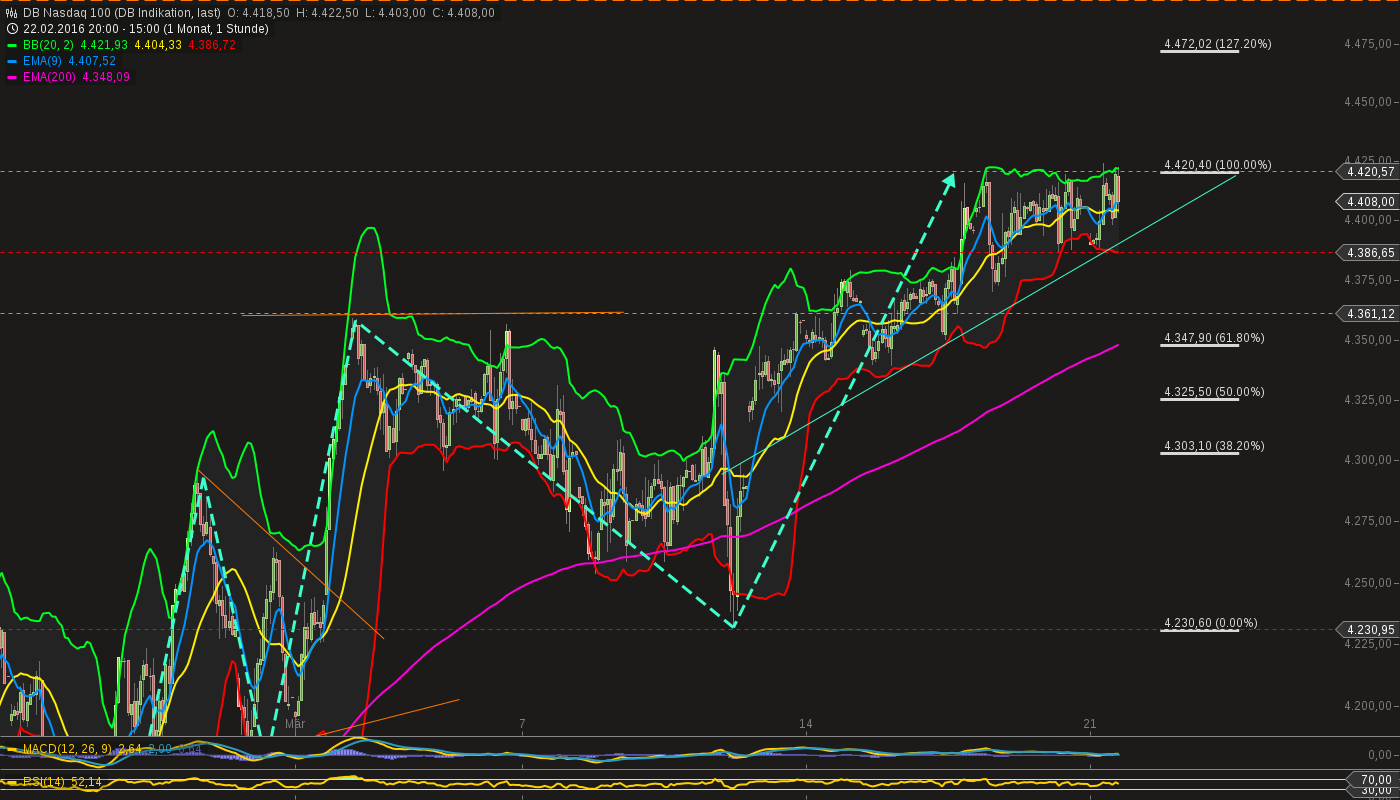Click the candlestick chart symbol icon beside DB Nasdaq 100

(10, 14)
